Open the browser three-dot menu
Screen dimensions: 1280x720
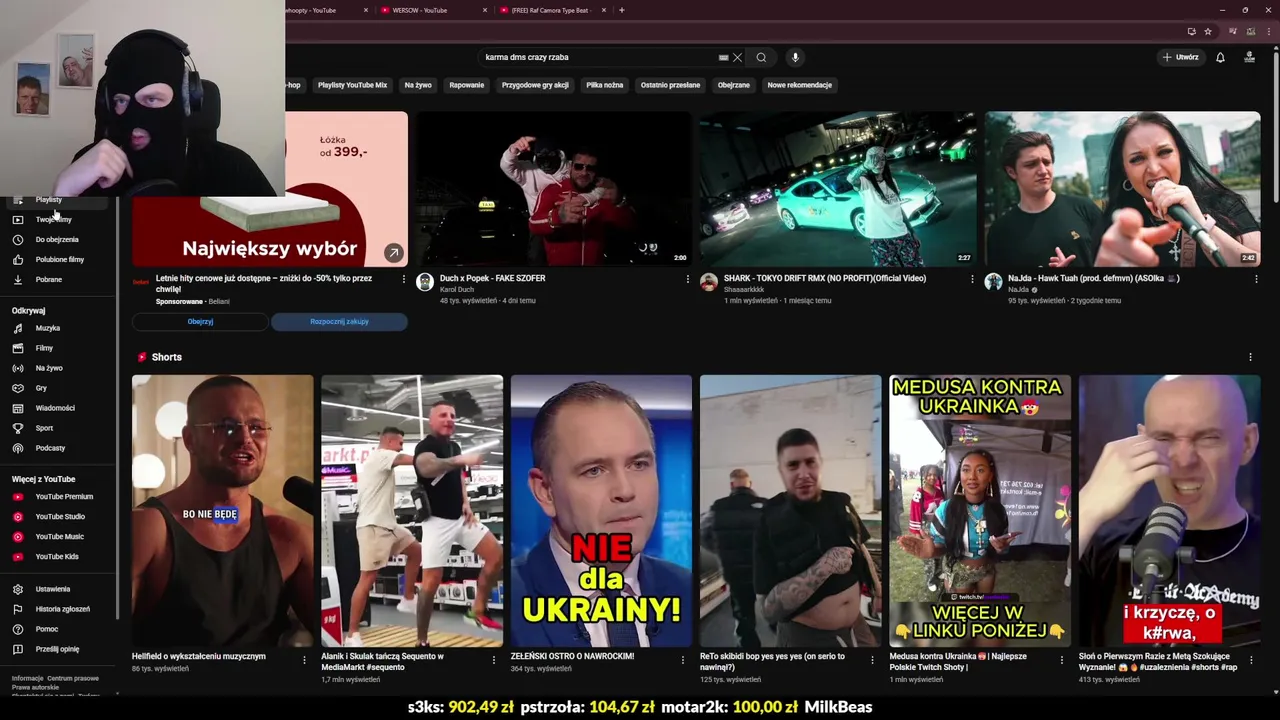1267,31
